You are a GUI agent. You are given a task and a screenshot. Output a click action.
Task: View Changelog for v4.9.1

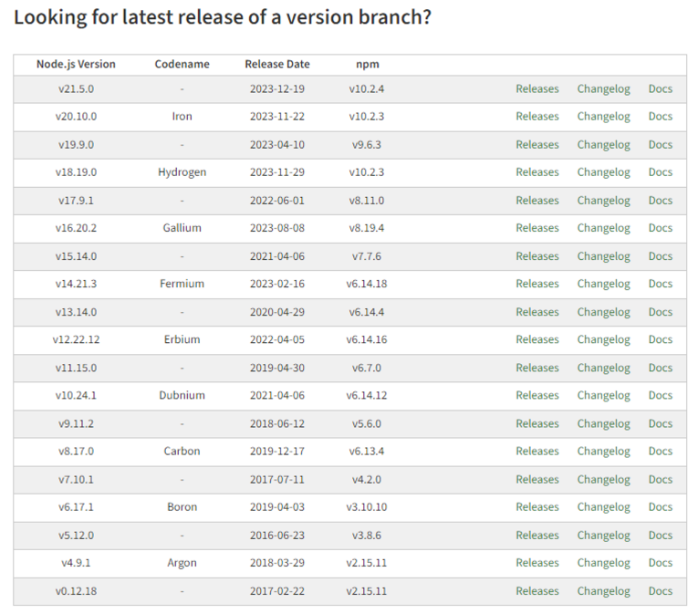click(x=604, y=564)
